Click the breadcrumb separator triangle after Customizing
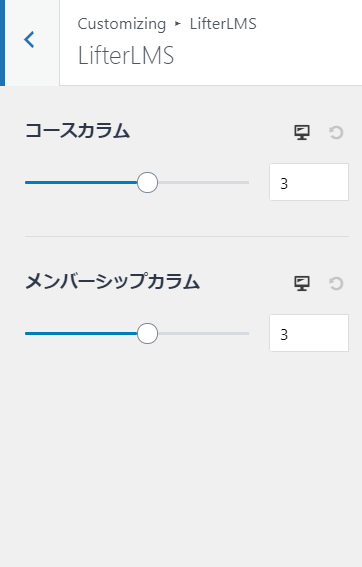Viewport: 362px width, 567px height. 178,24
